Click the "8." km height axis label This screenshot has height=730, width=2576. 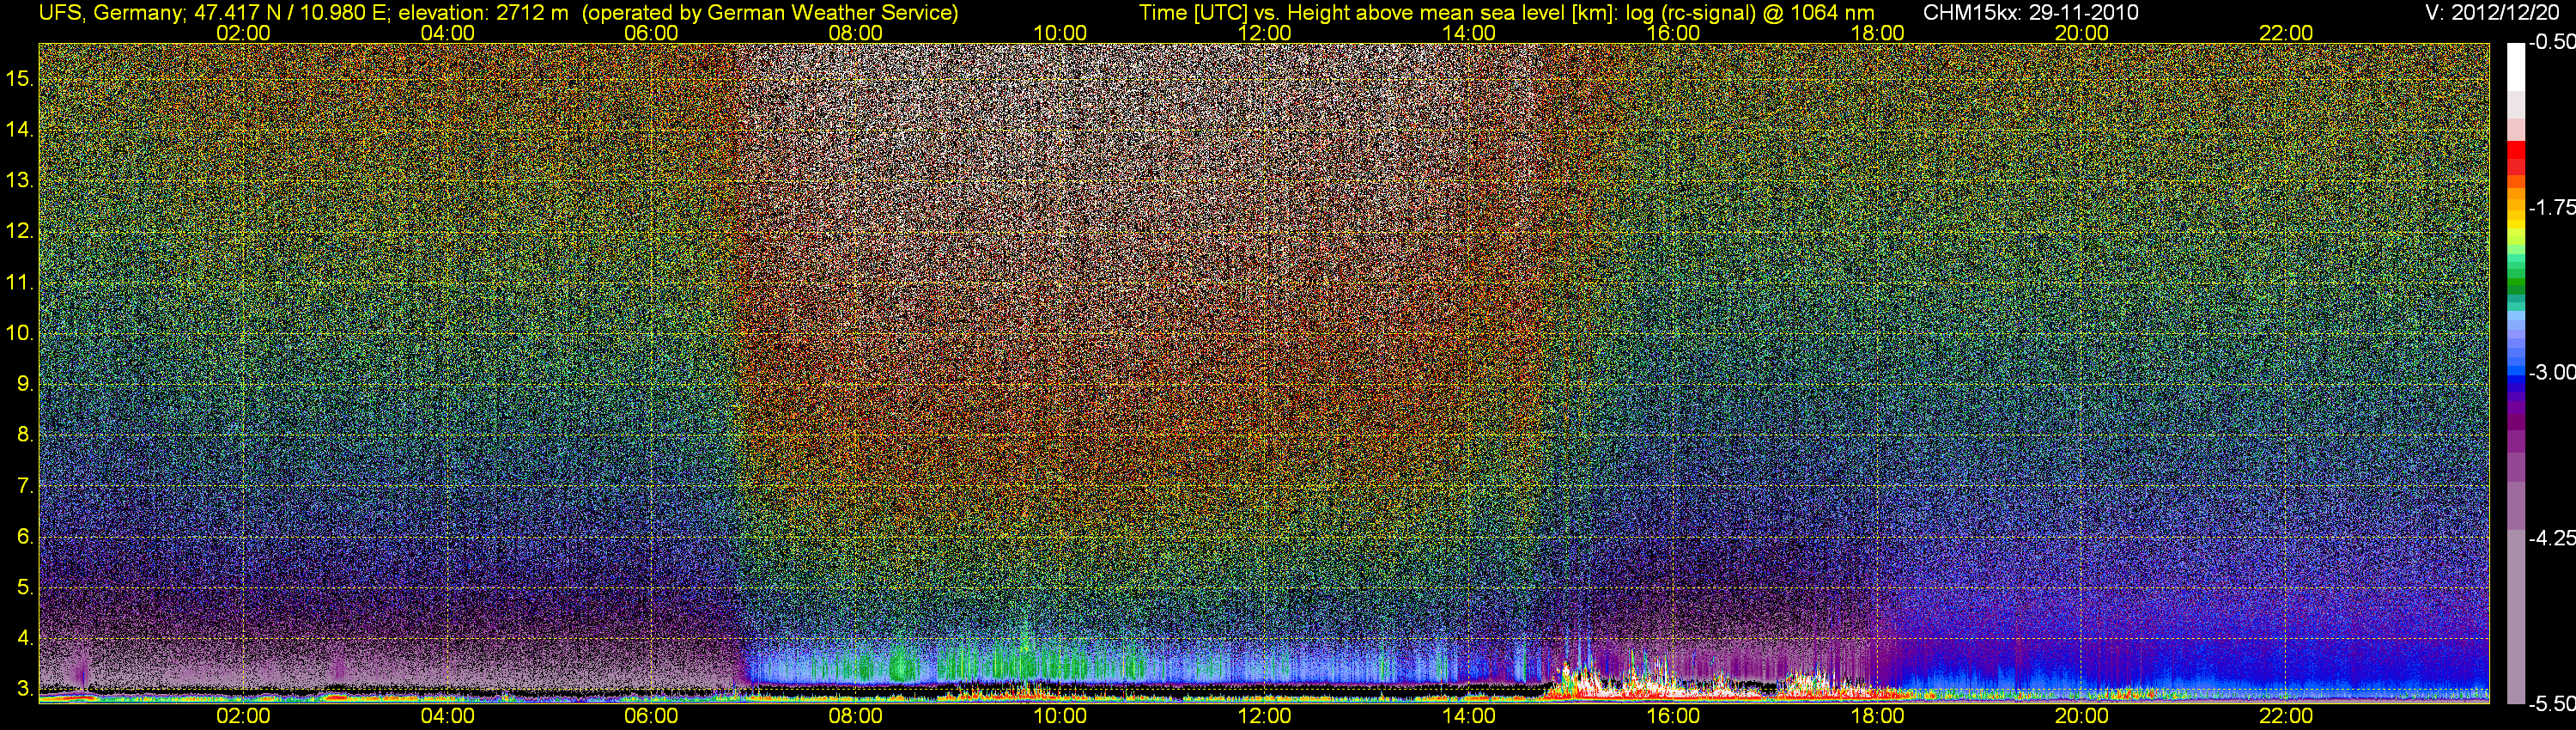click(25, 435)
